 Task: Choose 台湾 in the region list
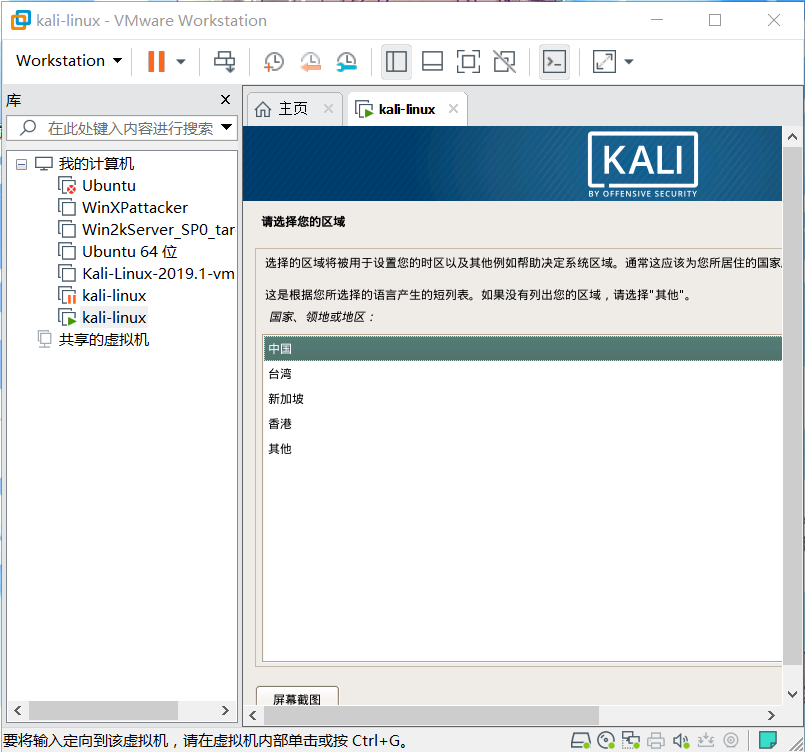point(523,374)
